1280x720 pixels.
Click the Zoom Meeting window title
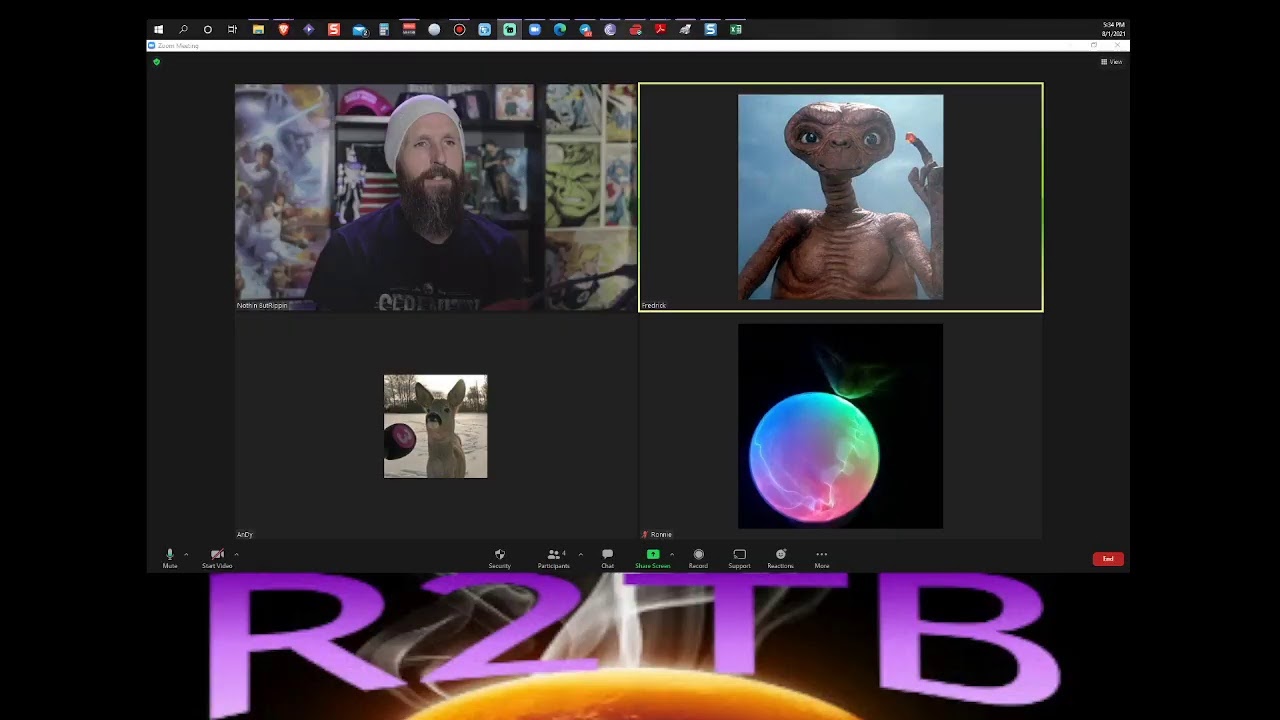(x=179, y=46)
